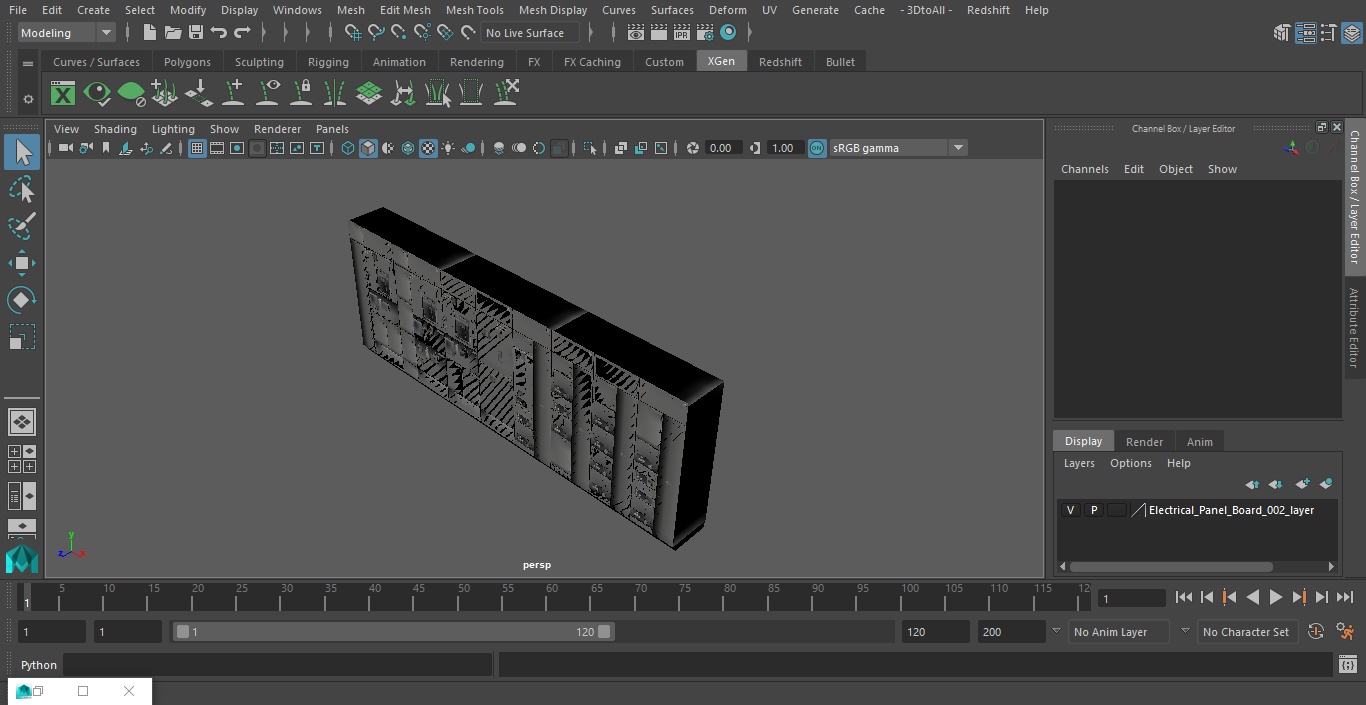Toggle isolate select icon
Image resolution: width=1366 pixels, height=705 pixels.
tap(590, 148)
